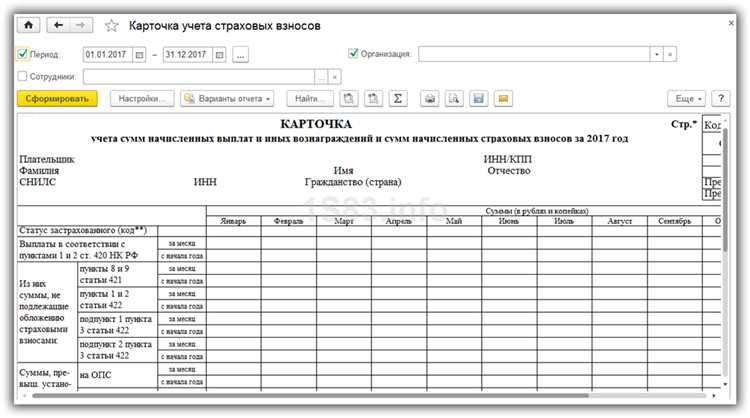Image resolution: width=750 pixels, height=418 pixels.
Task: Open Варианты отчета dropdown
Action: tap(227, 99)
